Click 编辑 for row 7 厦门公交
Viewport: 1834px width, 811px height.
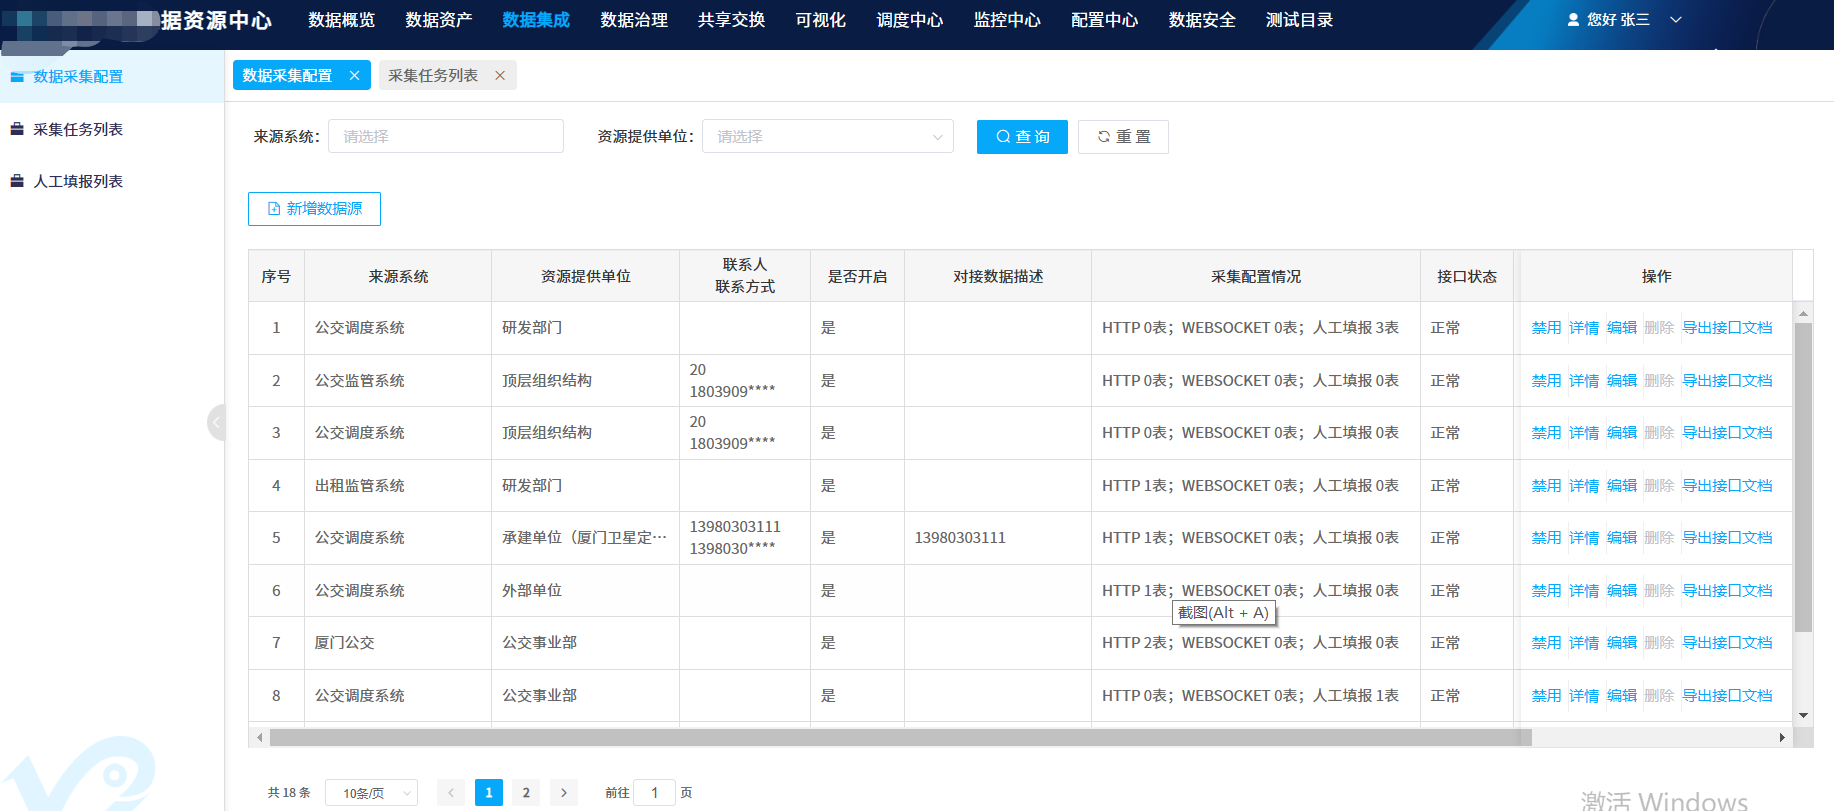click(1622, 643)
